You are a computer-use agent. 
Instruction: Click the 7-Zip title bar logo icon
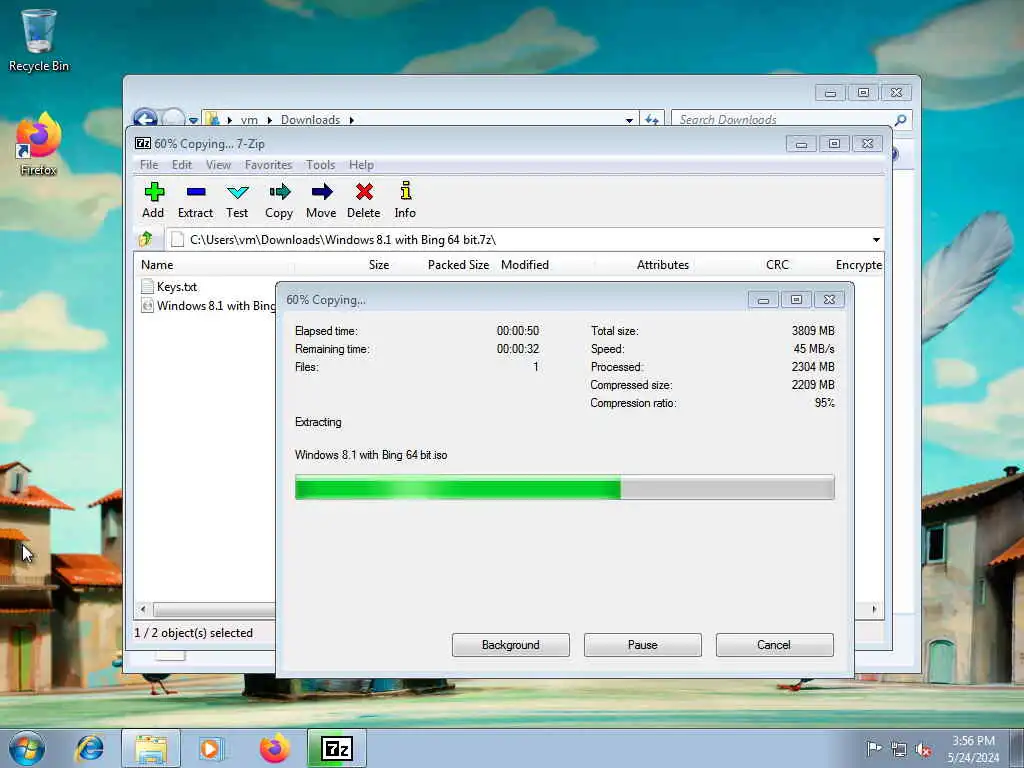pyautogui.click(x=143, y=144)
